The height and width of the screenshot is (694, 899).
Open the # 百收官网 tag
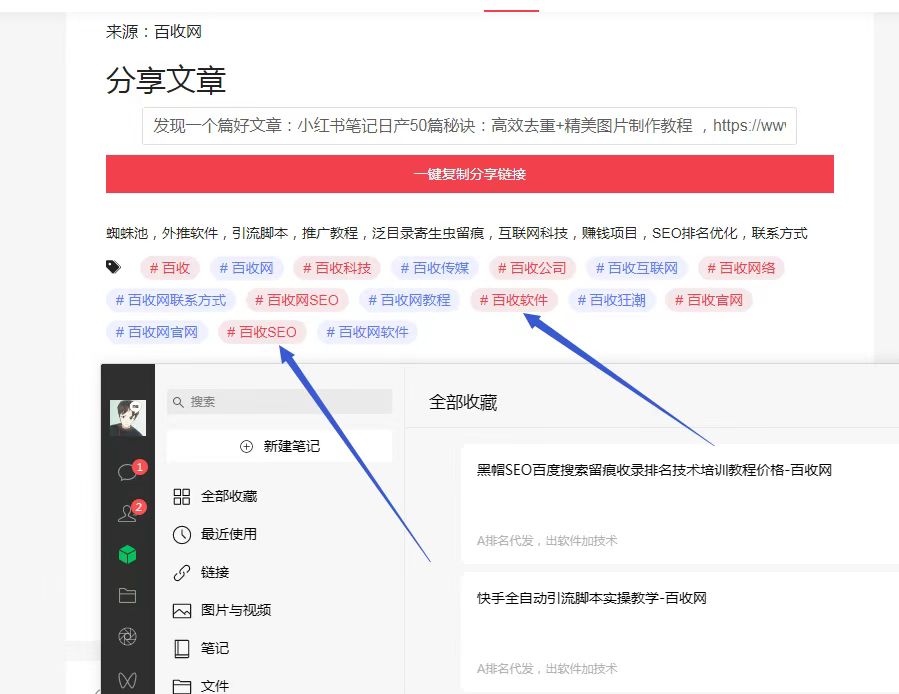(709, 300)
